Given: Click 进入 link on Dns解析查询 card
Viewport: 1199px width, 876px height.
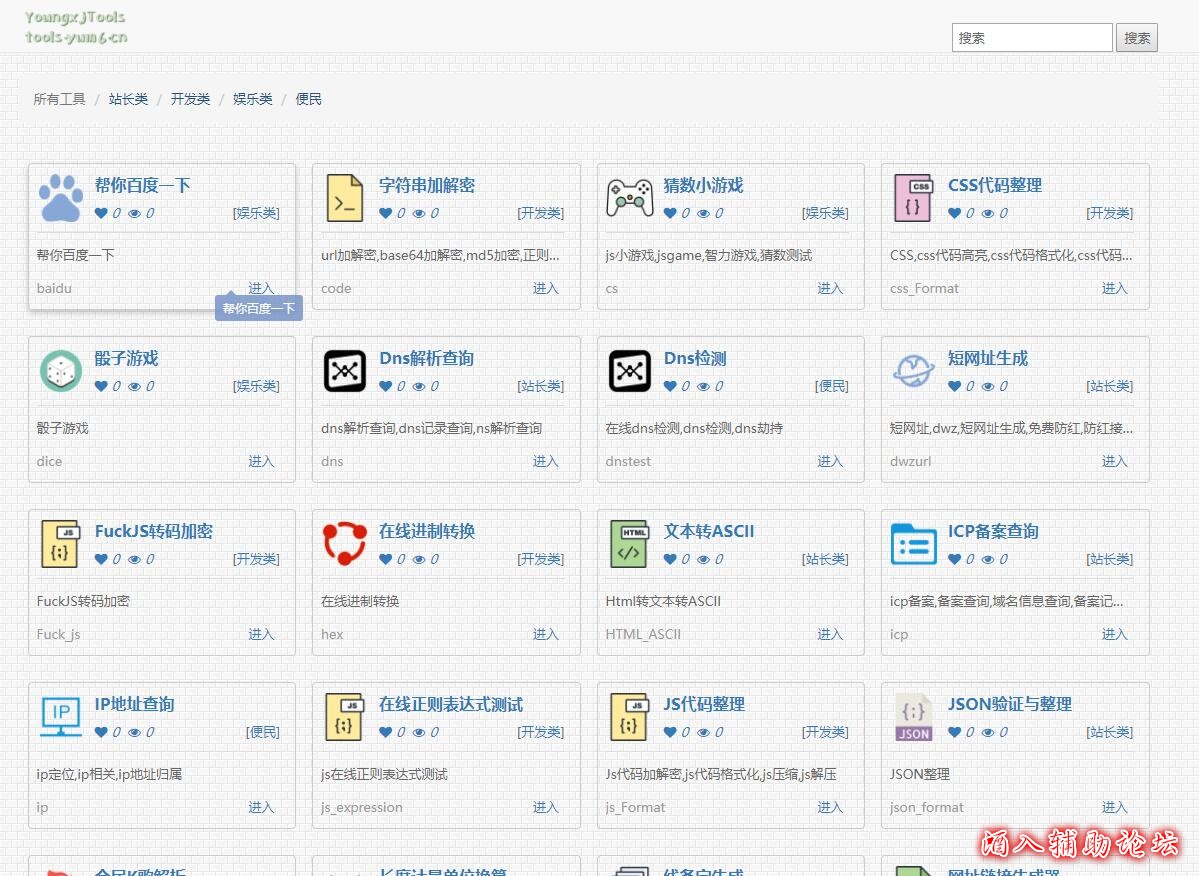Looking at the screenshot, I should (545, 461).
